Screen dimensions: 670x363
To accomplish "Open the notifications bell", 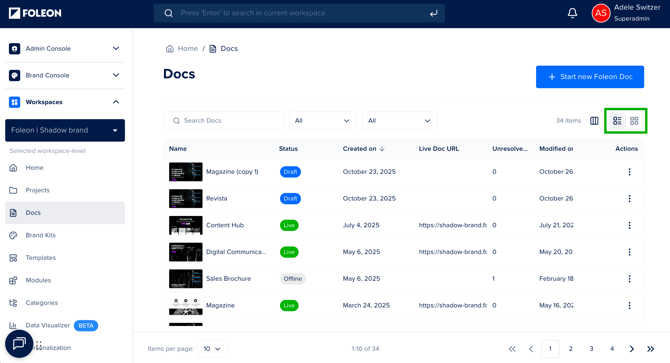I will [x=572, y=13].
